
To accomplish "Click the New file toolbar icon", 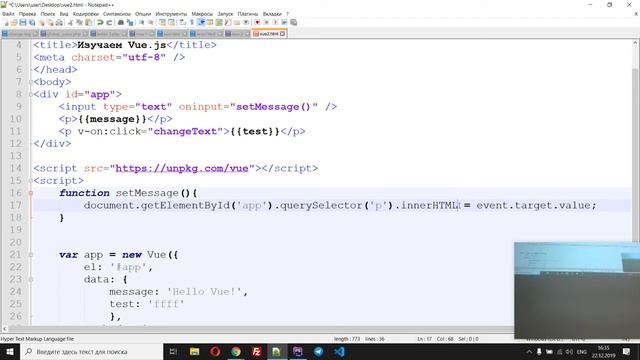I will point(7,22).
